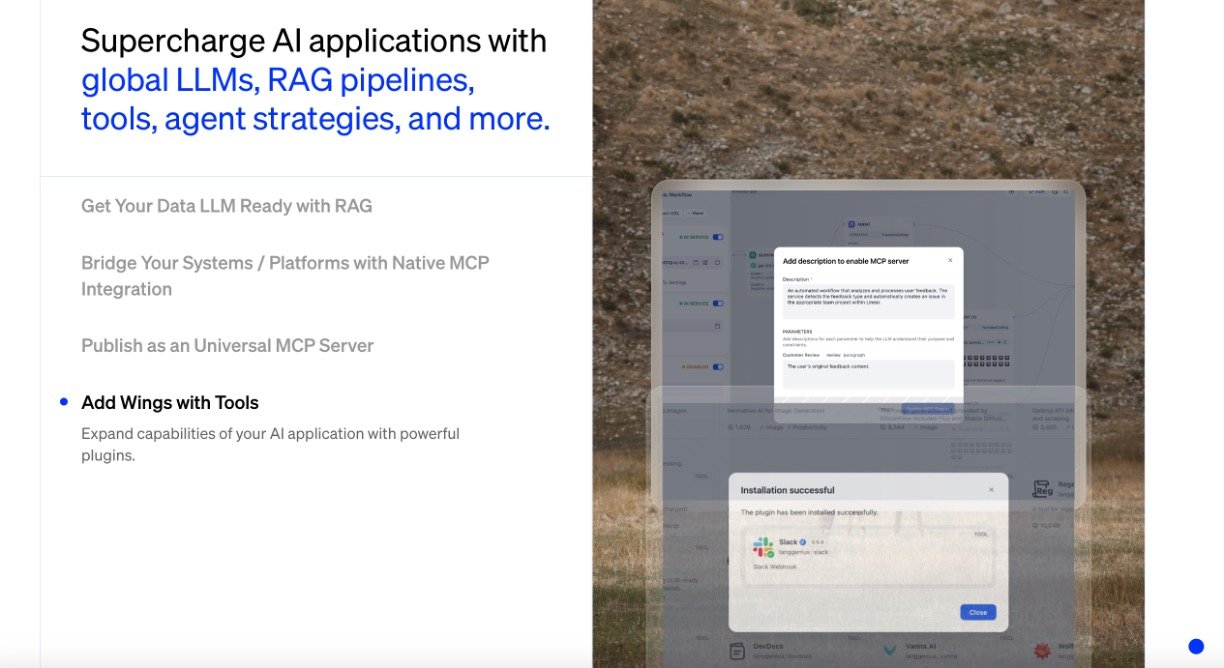Image resolution: width=1224 pixels, height=668 pixels.
Task: Toggle the top In Service switch
Action: pos(717,237)
